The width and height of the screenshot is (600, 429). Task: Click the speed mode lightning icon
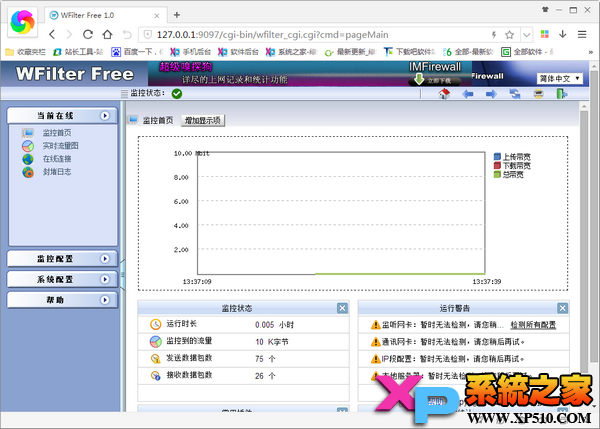(x=494, y=35)
